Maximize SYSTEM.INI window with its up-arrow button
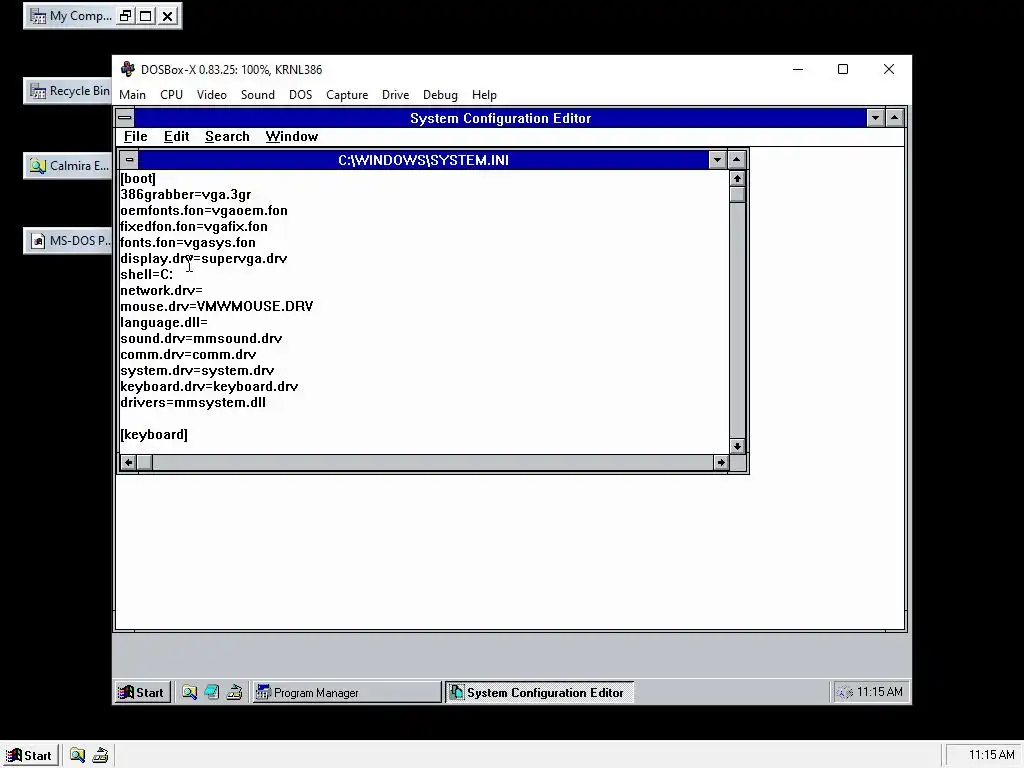1024x768 pixels. [737, 160]
